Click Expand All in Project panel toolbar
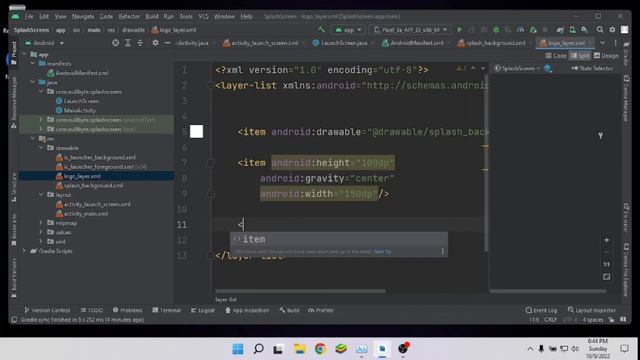The height and width of the screenshot is (360, 640). pyautogui.click(x=128, y=43)
